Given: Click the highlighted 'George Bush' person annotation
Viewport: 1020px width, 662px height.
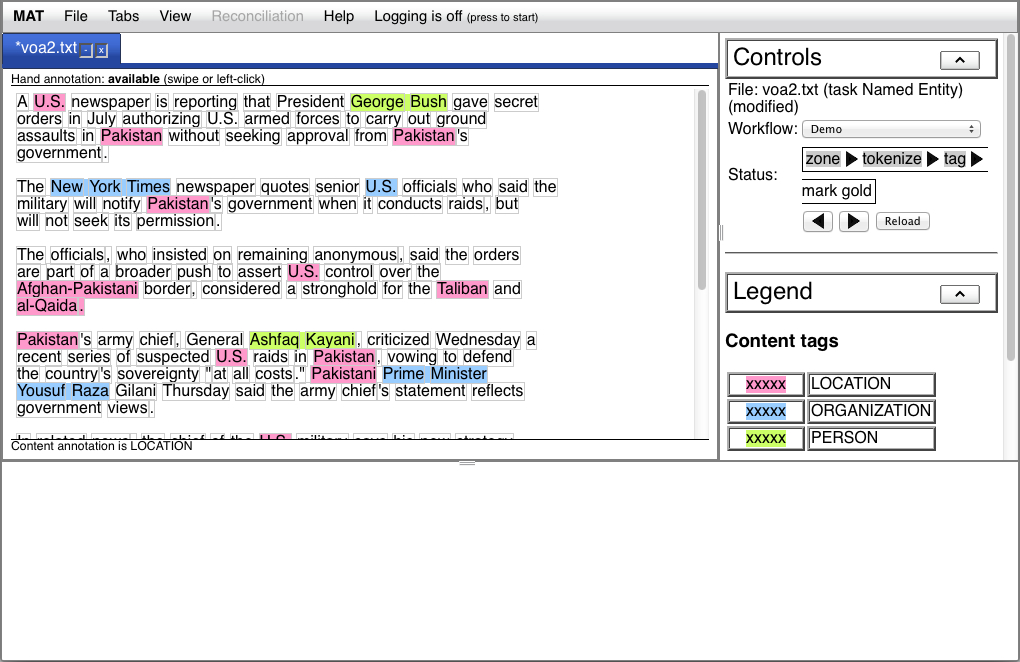Looking at the screenshot, I should point(398,102).
